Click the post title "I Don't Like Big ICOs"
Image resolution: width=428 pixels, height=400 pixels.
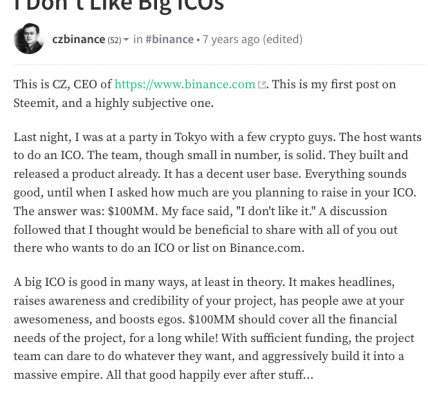[119, 5]
